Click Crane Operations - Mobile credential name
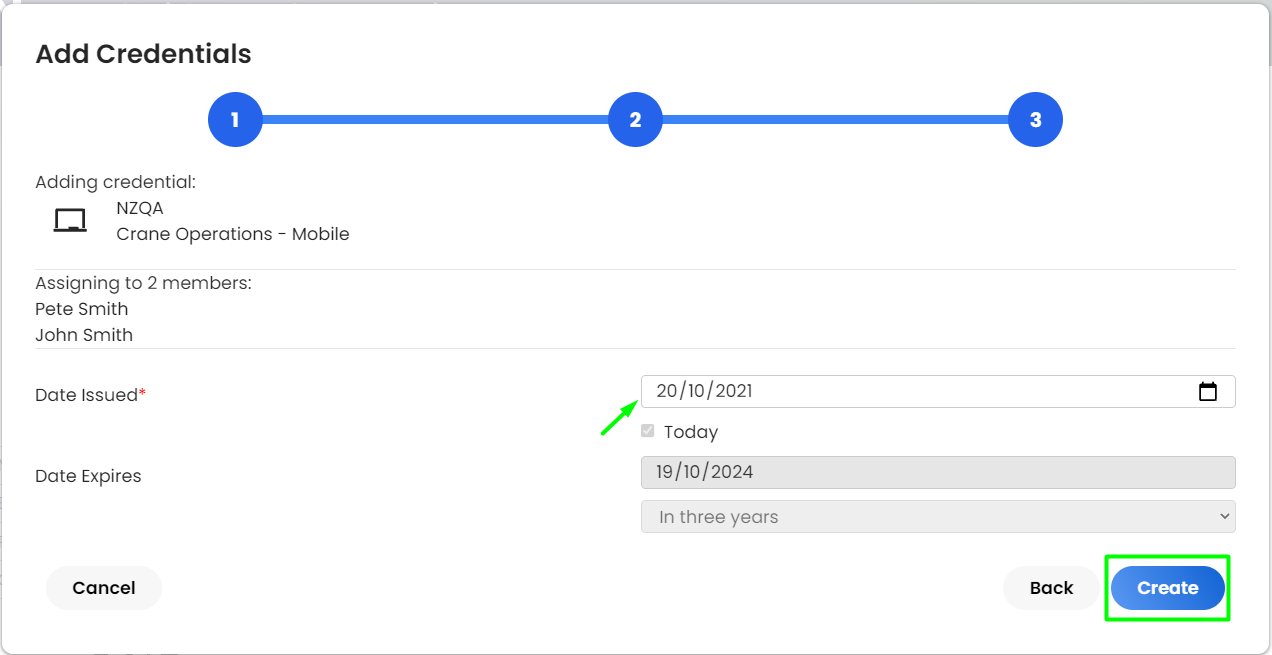The width and height of the screenshot is (1272, 655). [233, 234]
